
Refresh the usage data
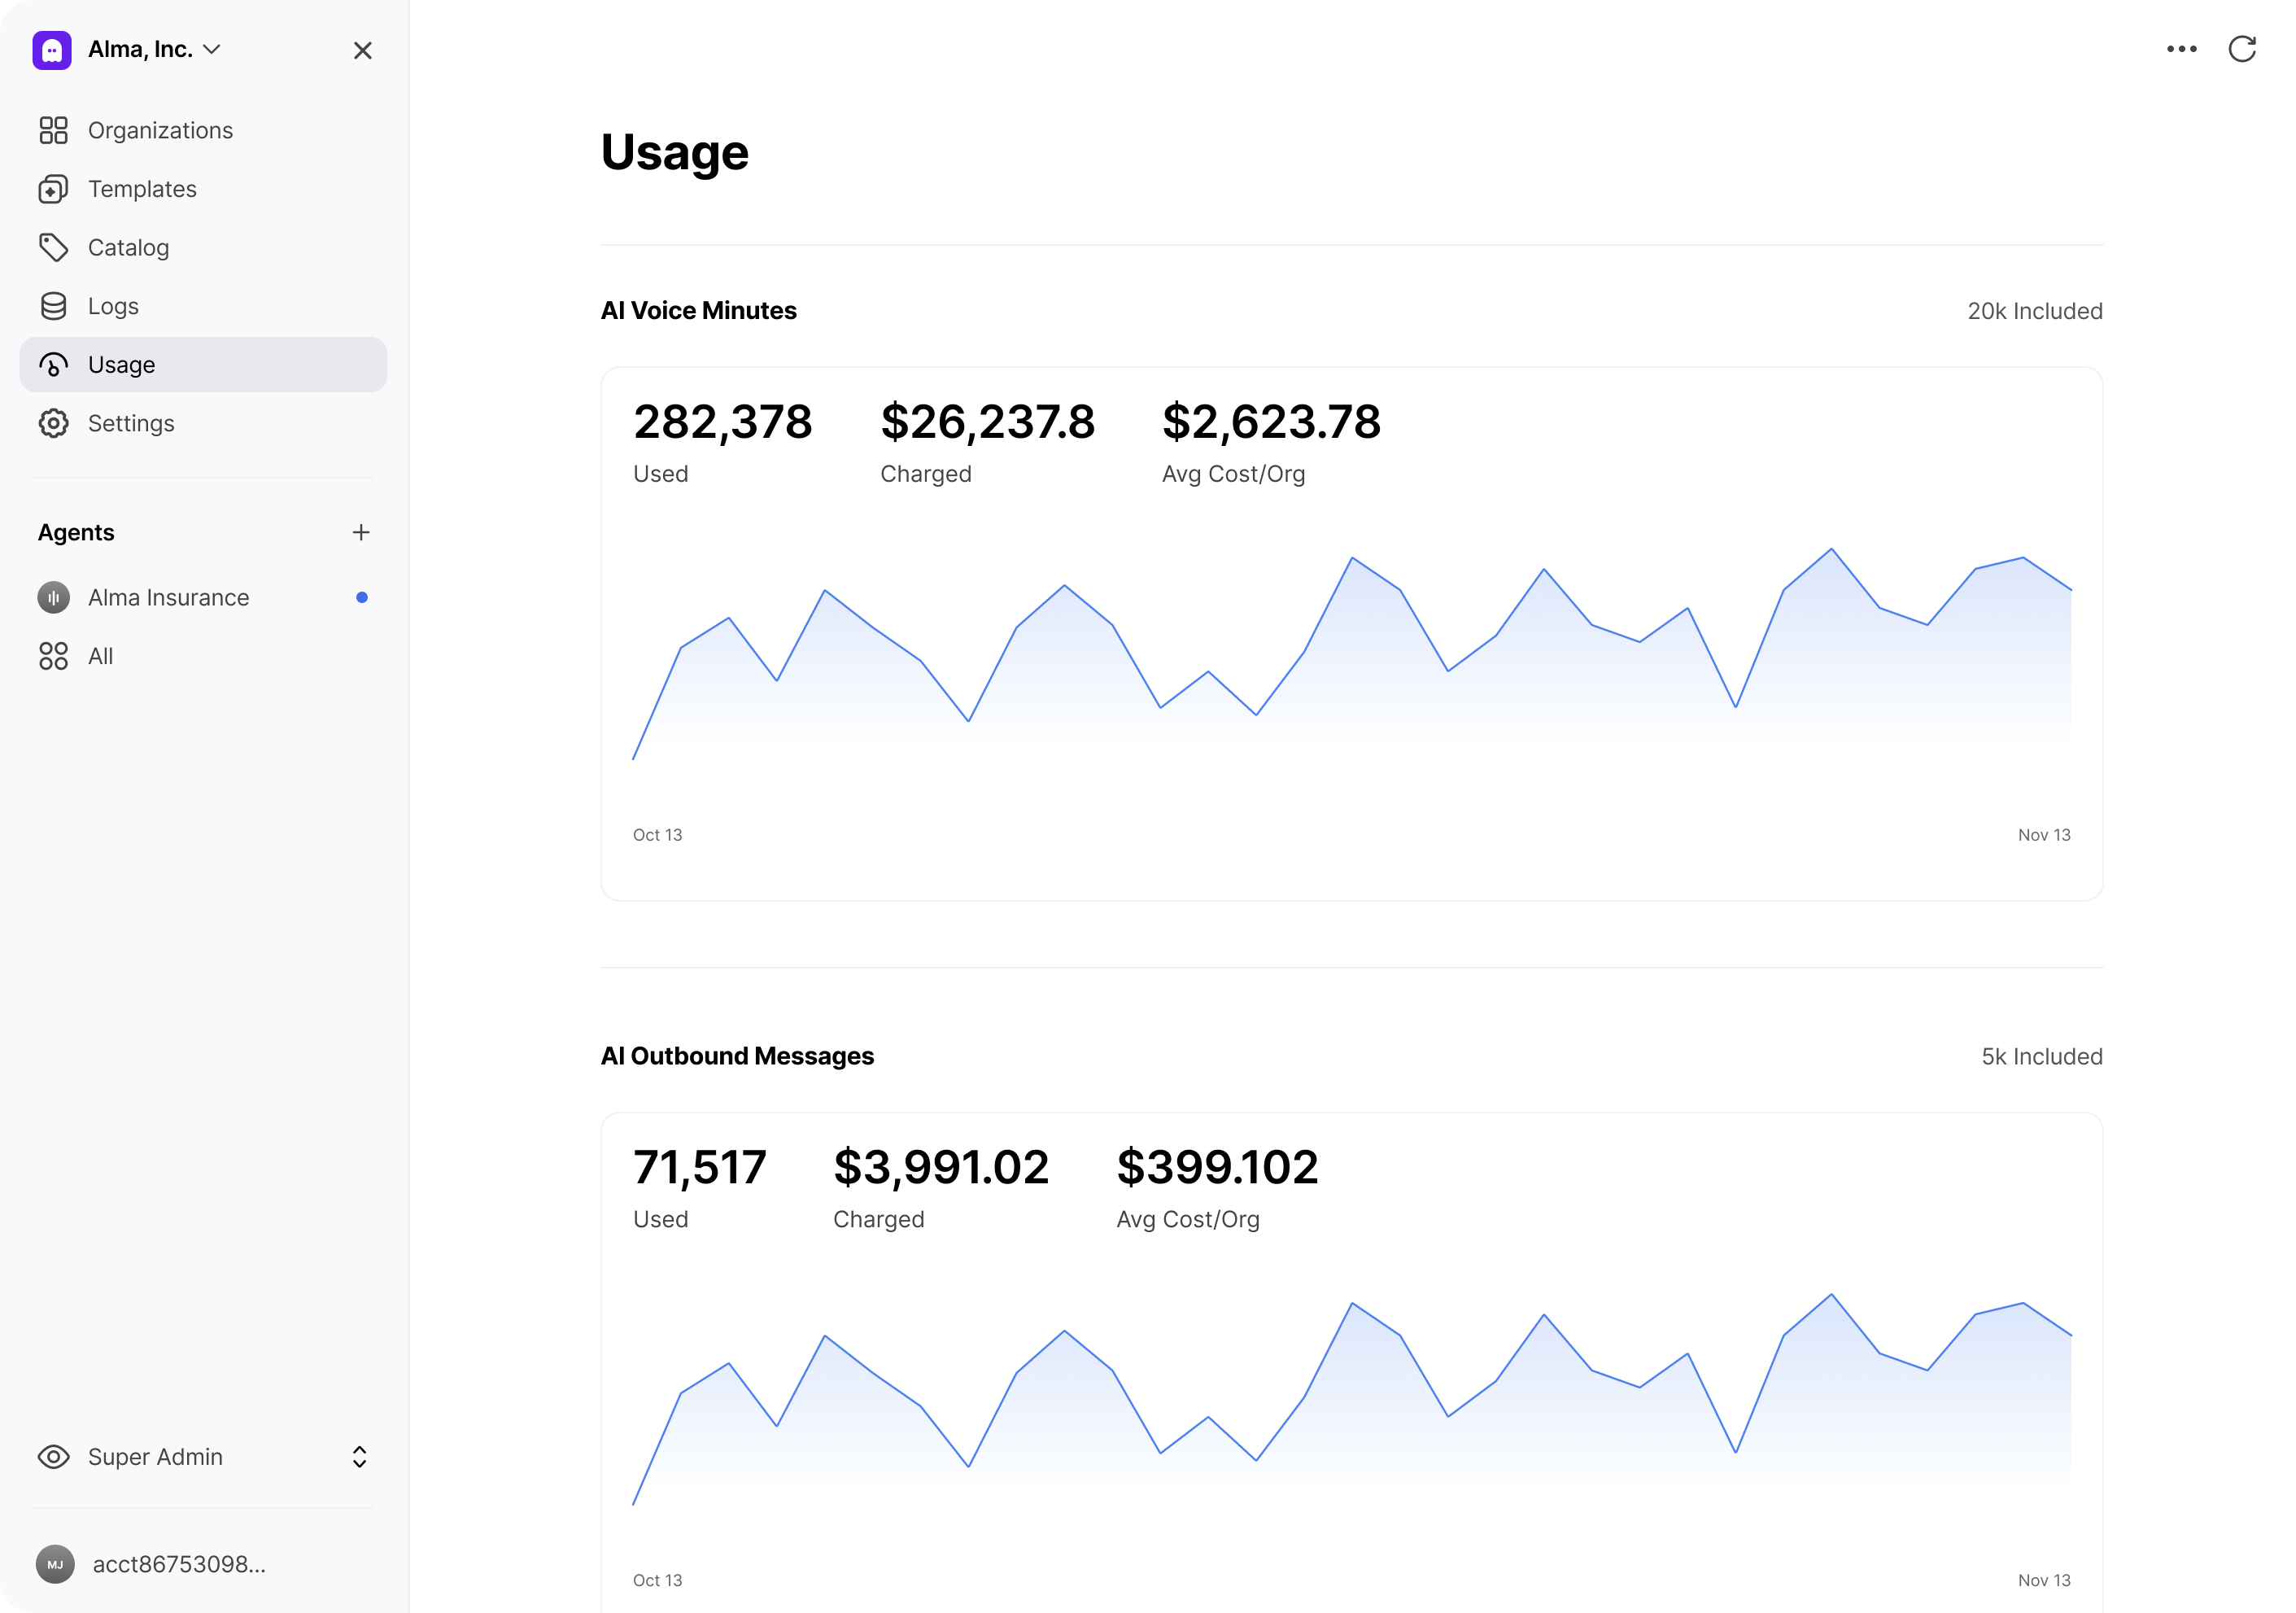pyautogui.click(x=2242, y=49)
